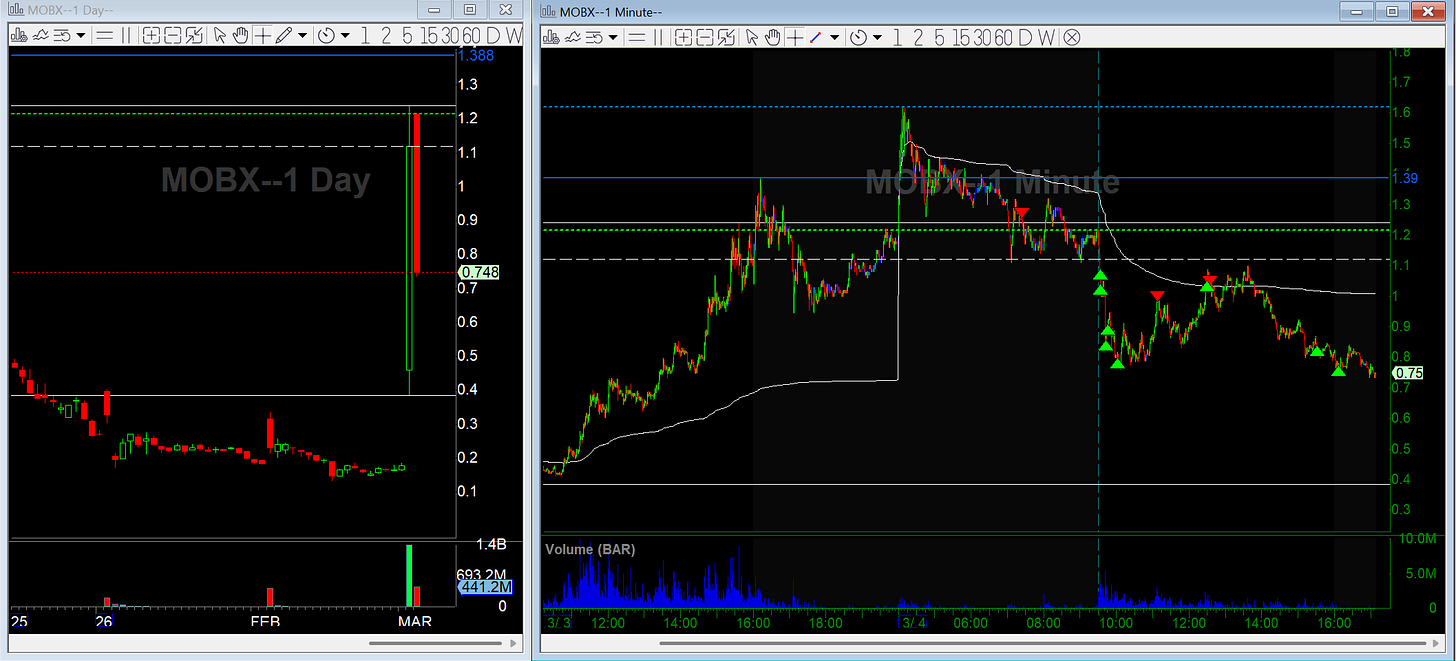
Task: Zoom out on the Day chart
Action: click(x=172, y=35)
